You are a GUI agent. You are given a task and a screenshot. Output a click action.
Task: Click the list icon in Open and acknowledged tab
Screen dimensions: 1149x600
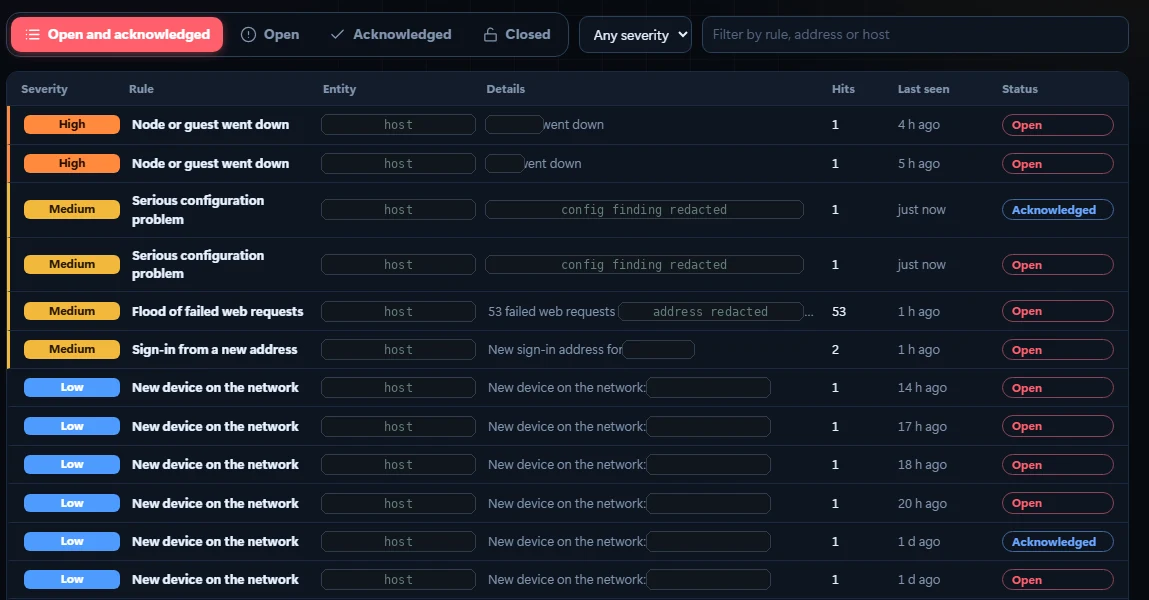click(x=32, y=34)
